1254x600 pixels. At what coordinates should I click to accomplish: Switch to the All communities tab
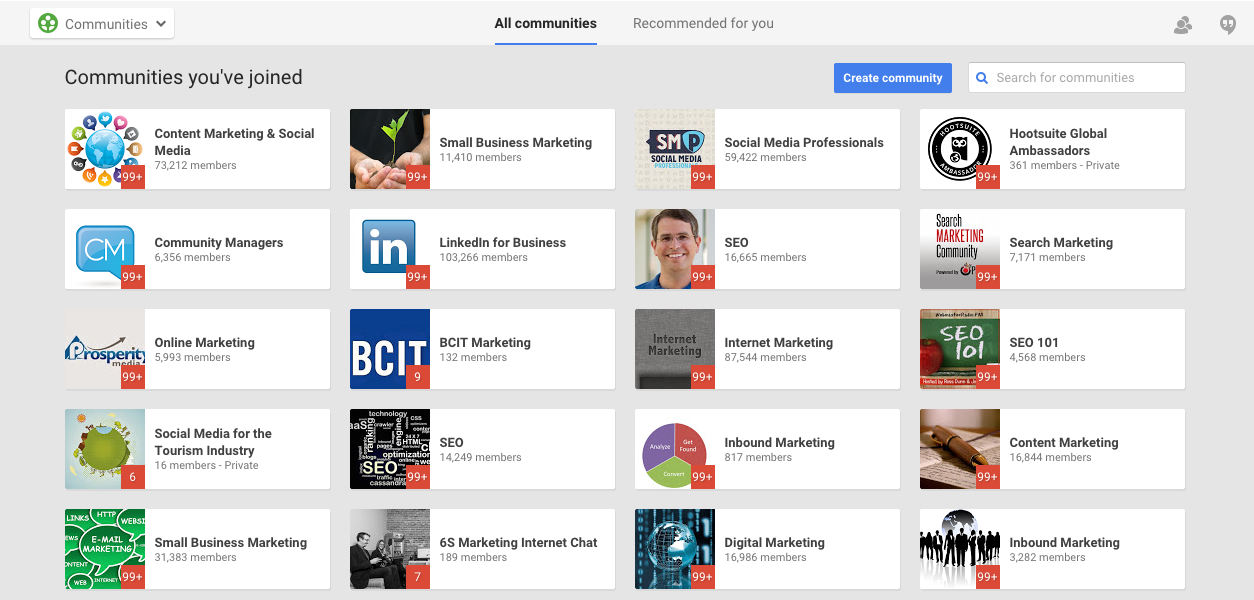pos(545,23)
